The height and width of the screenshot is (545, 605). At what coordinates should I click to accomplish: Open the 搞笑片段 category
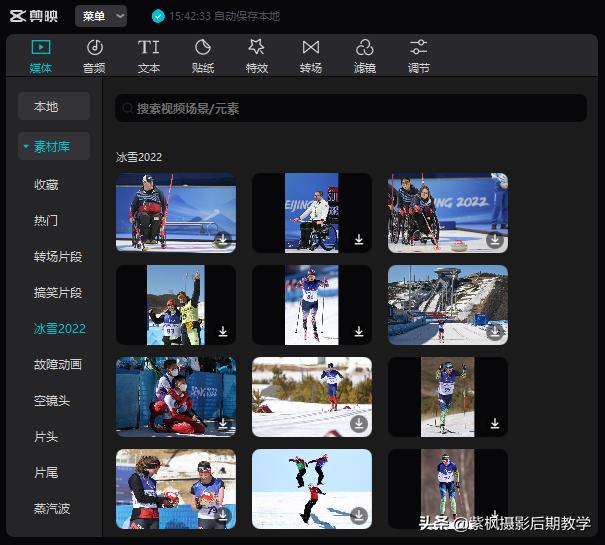point(58,293)
